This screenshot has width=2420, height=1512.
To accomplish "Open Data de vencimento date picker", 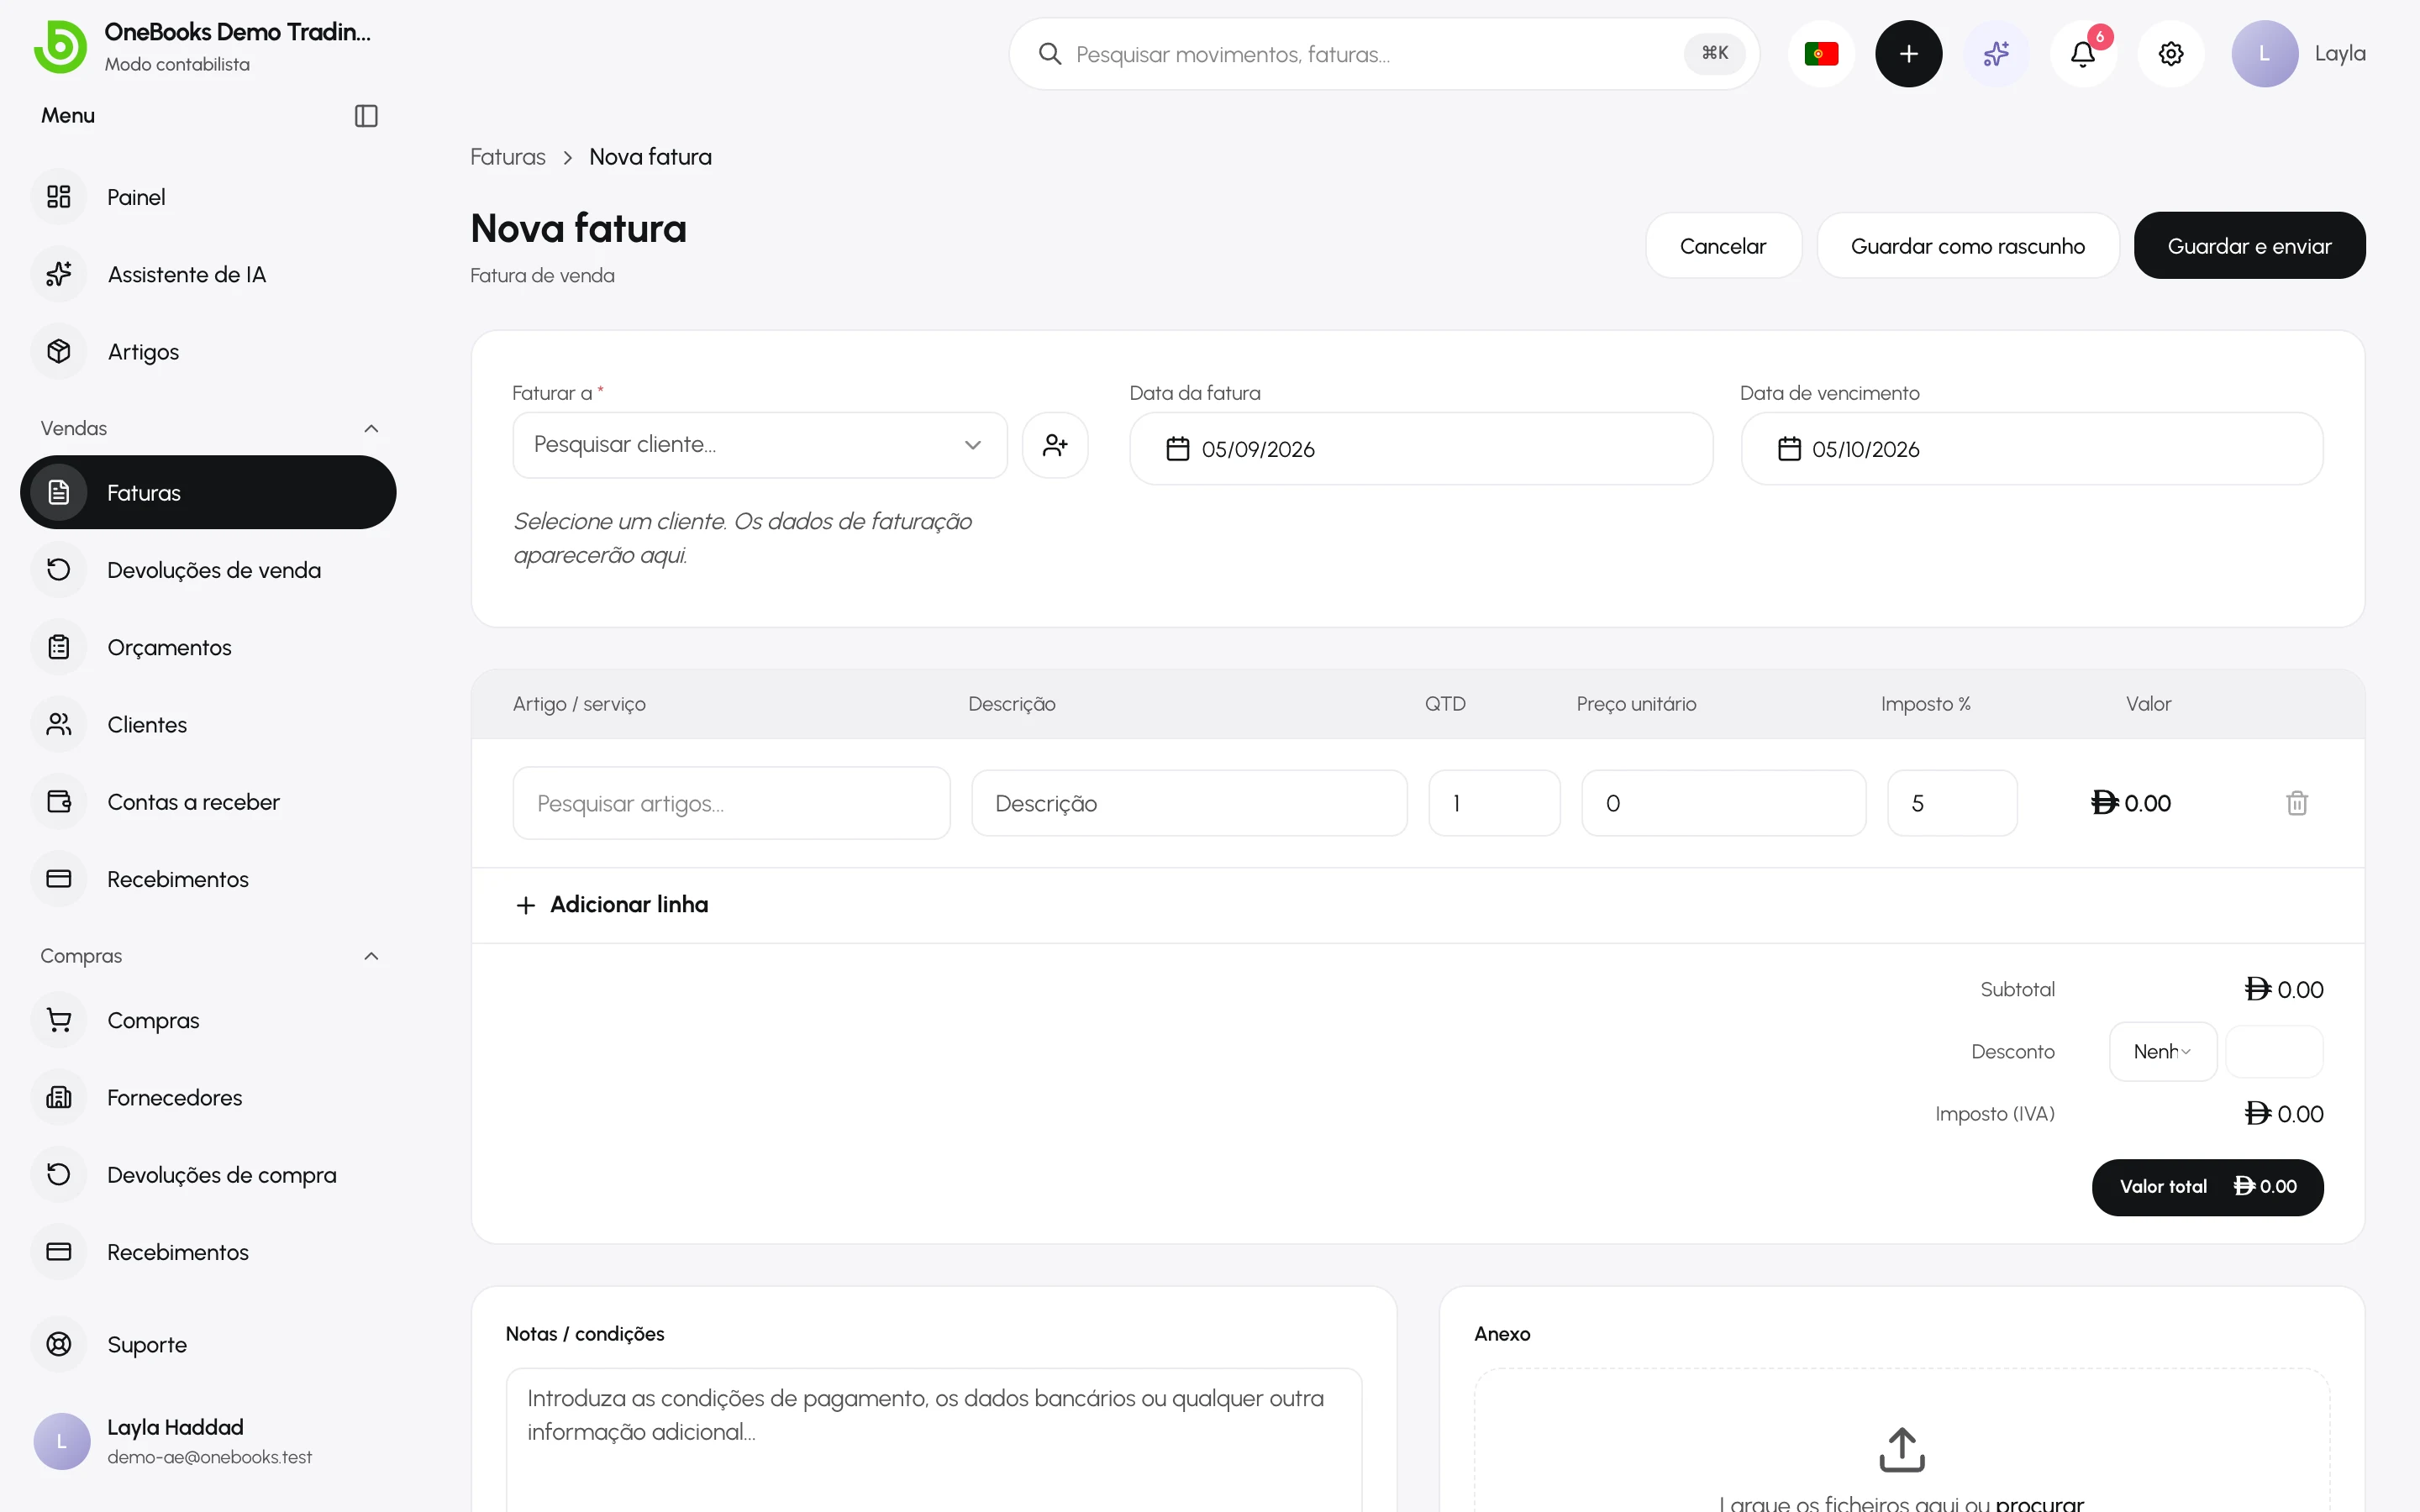I will pos(2031,449).
